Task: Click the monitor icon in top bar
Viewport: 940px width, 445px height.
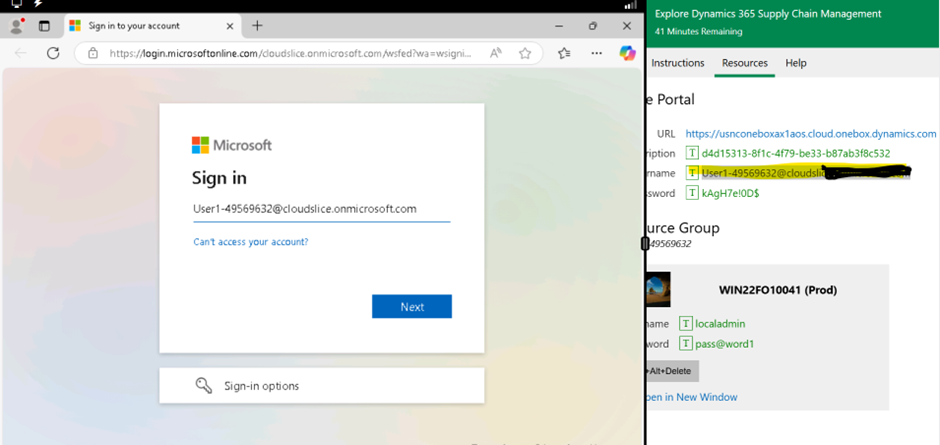Action: click(16, 4)
